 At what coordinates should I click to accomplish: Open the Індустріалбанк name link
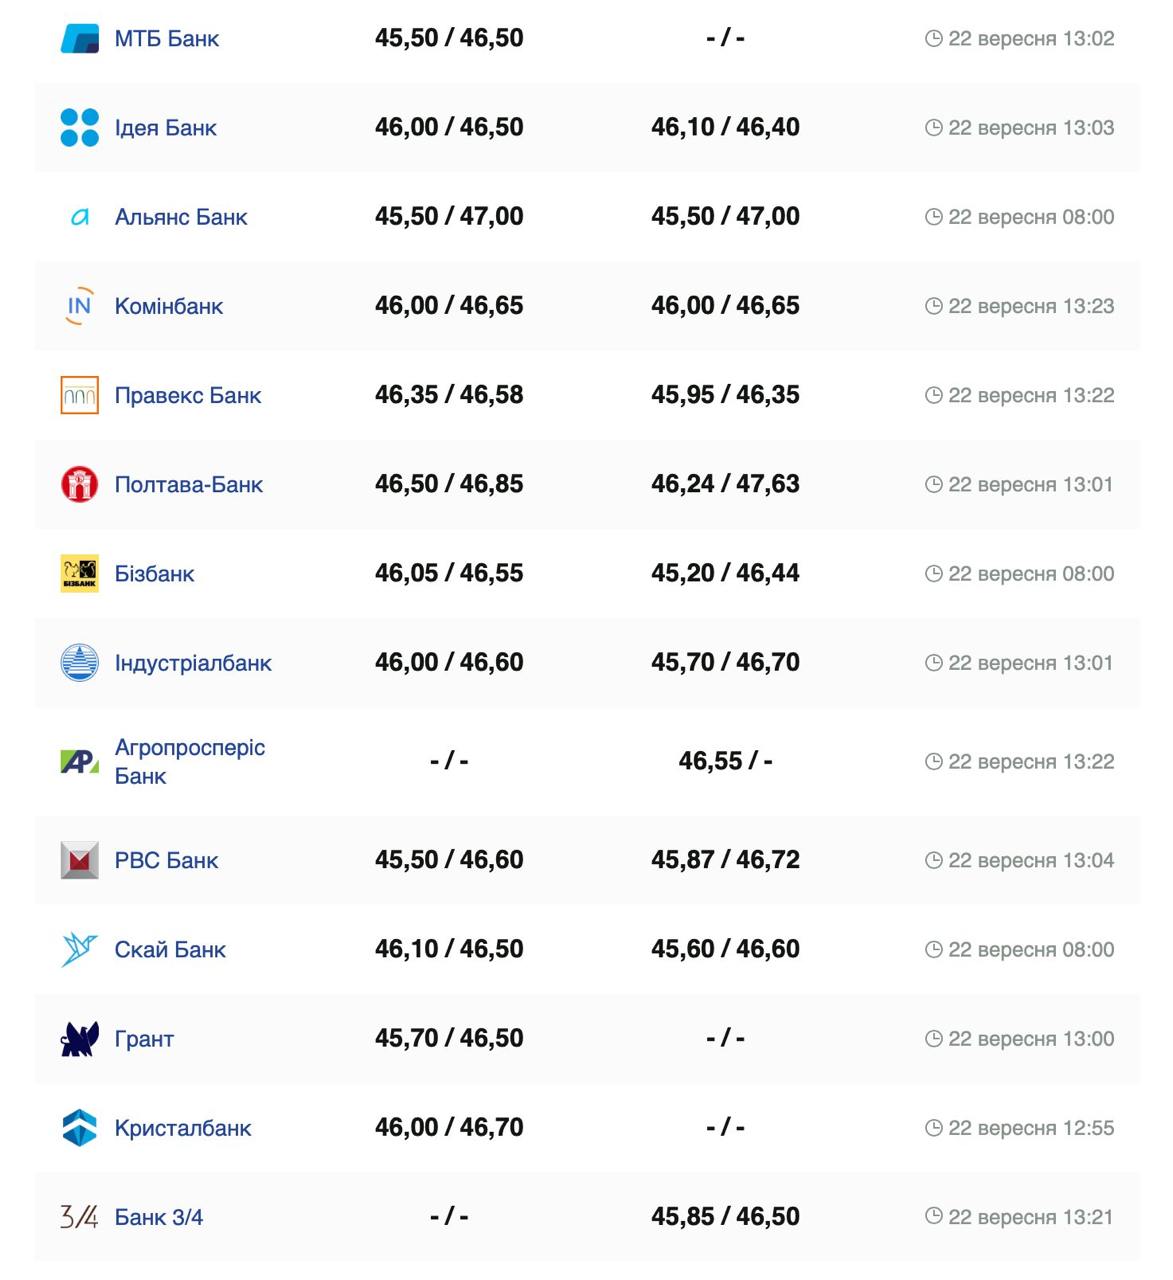click(193, 663)
